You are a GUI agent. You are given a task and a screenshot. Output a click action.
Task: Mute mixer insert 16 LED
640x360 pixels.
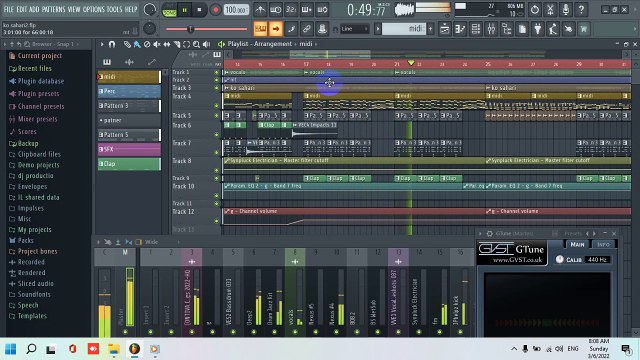point(460,332)
